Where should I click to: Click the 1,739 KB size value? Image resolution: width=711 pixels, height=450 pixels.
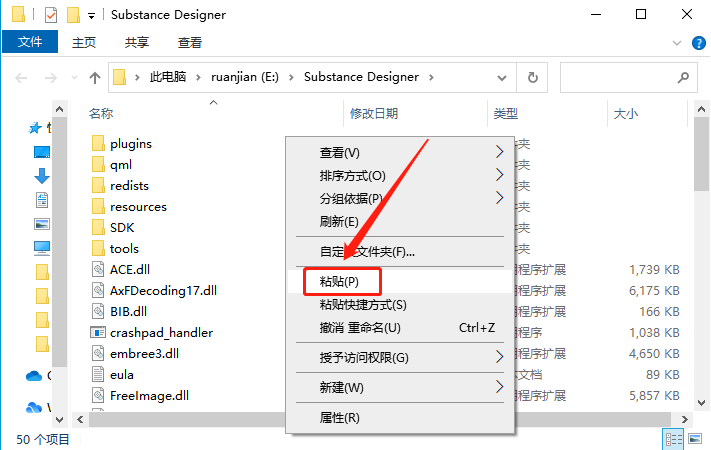coord(654,269)
